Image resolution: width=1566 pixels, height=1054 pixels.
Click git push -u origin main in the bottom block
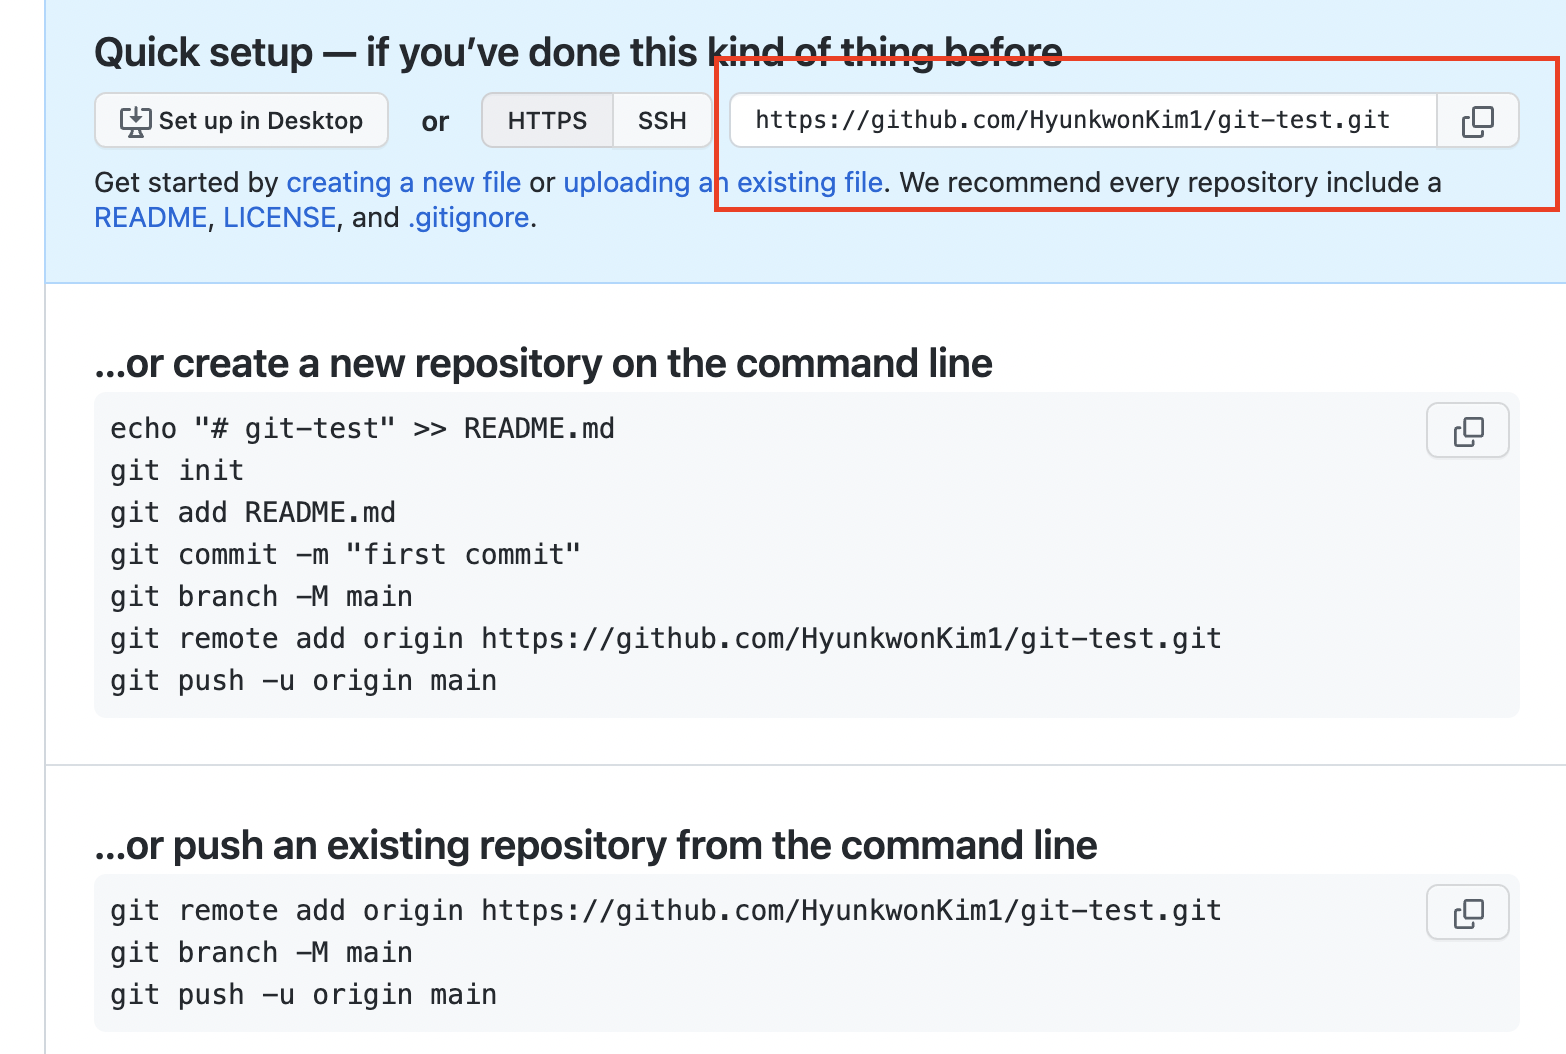pos(303,994)
